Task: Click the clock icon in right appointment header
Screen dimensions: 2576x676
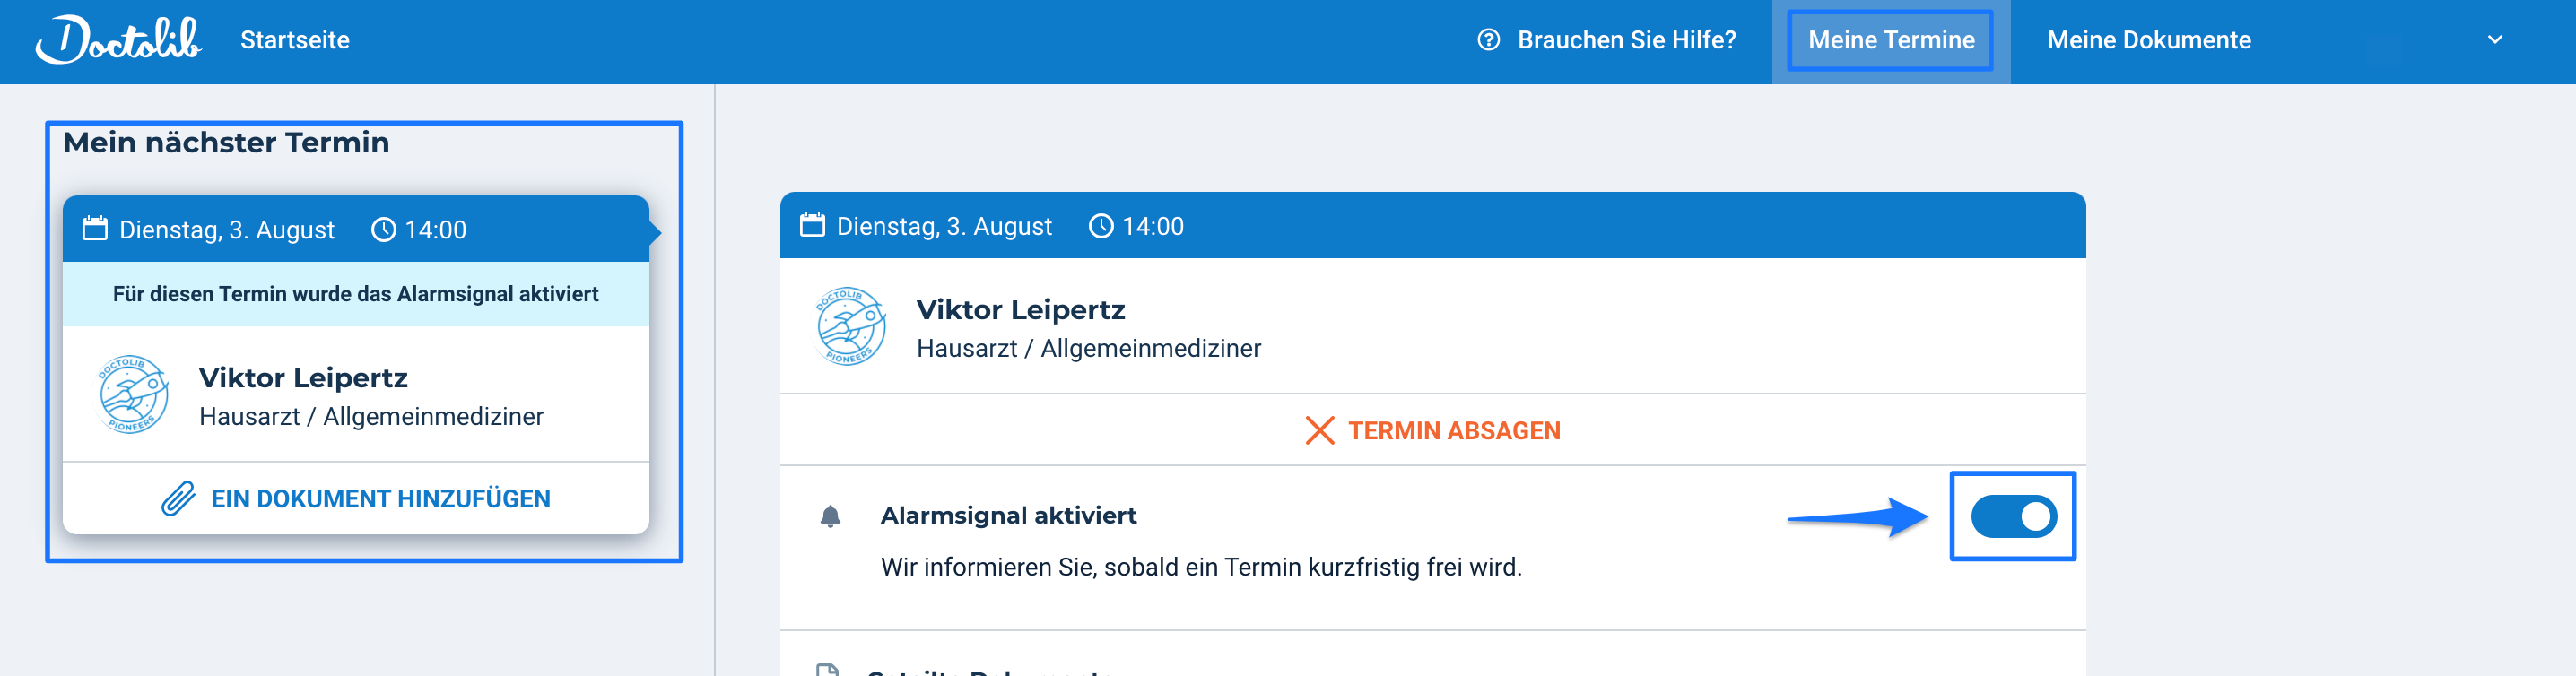Action: 1100,226
